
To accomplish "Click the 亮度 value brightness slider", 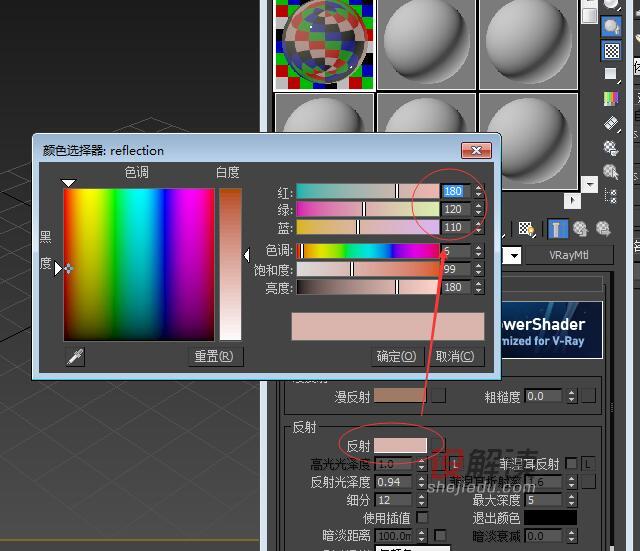I will [368, 287].
